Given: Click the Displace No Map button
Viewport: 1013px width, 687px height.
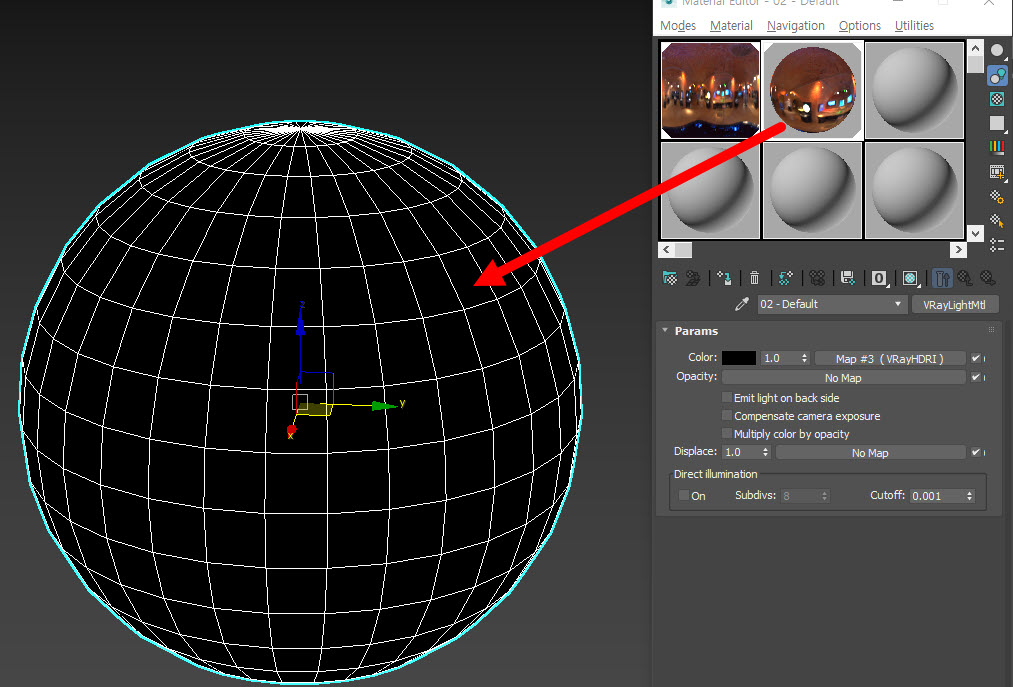Looking at the screenshot, I should [870, 452].
